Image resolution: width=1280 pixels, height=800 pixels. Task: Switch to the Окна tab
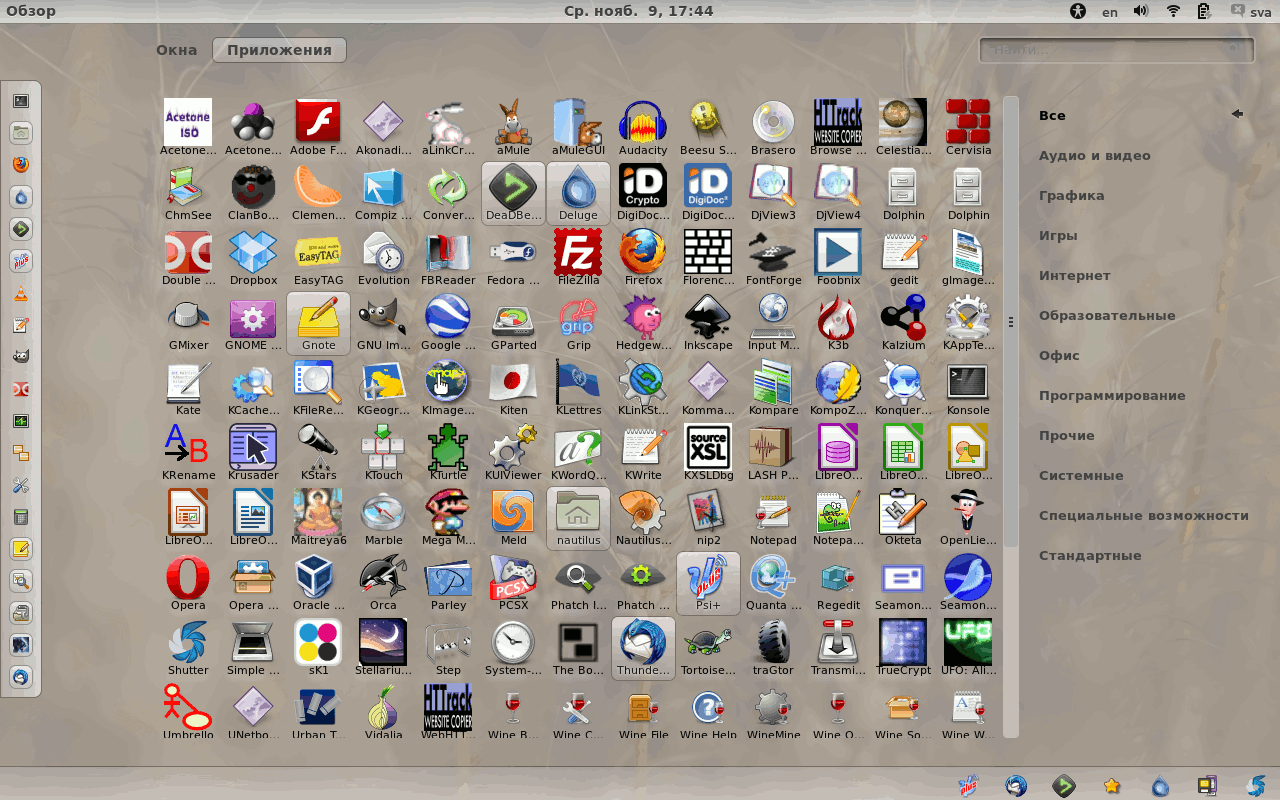coord(177,50)
